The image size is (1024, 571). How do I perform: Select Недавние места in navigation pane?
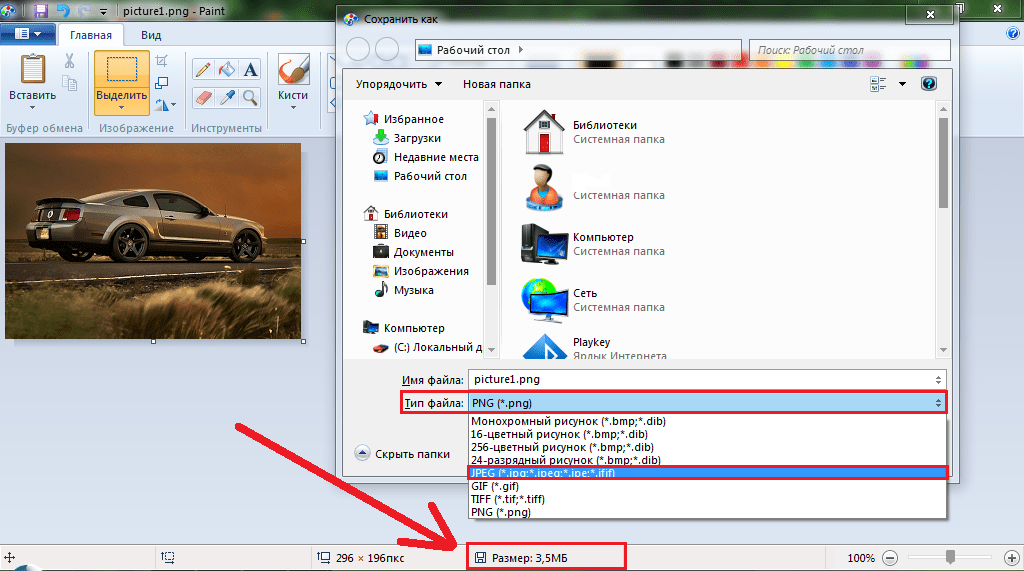point(426,157)
